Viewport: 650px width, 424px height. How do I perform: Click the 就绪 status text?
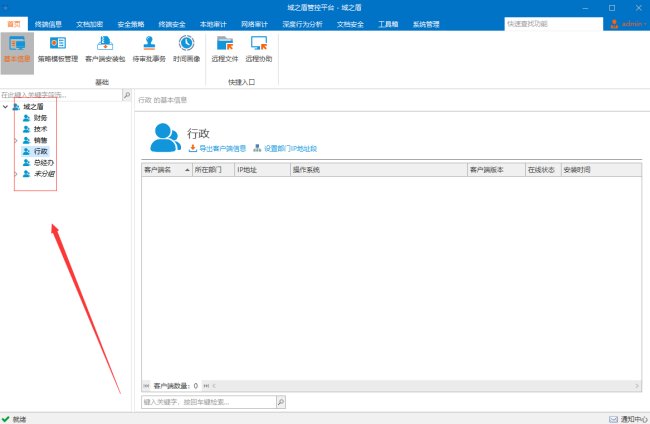(x=19, y=419)
